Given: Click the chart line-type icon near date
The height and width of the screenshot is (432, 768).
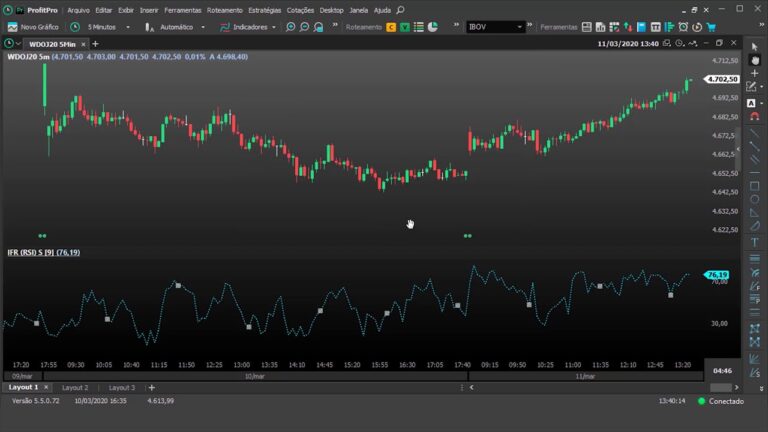Looking at the screenshot, I should [x=693, y=44].
